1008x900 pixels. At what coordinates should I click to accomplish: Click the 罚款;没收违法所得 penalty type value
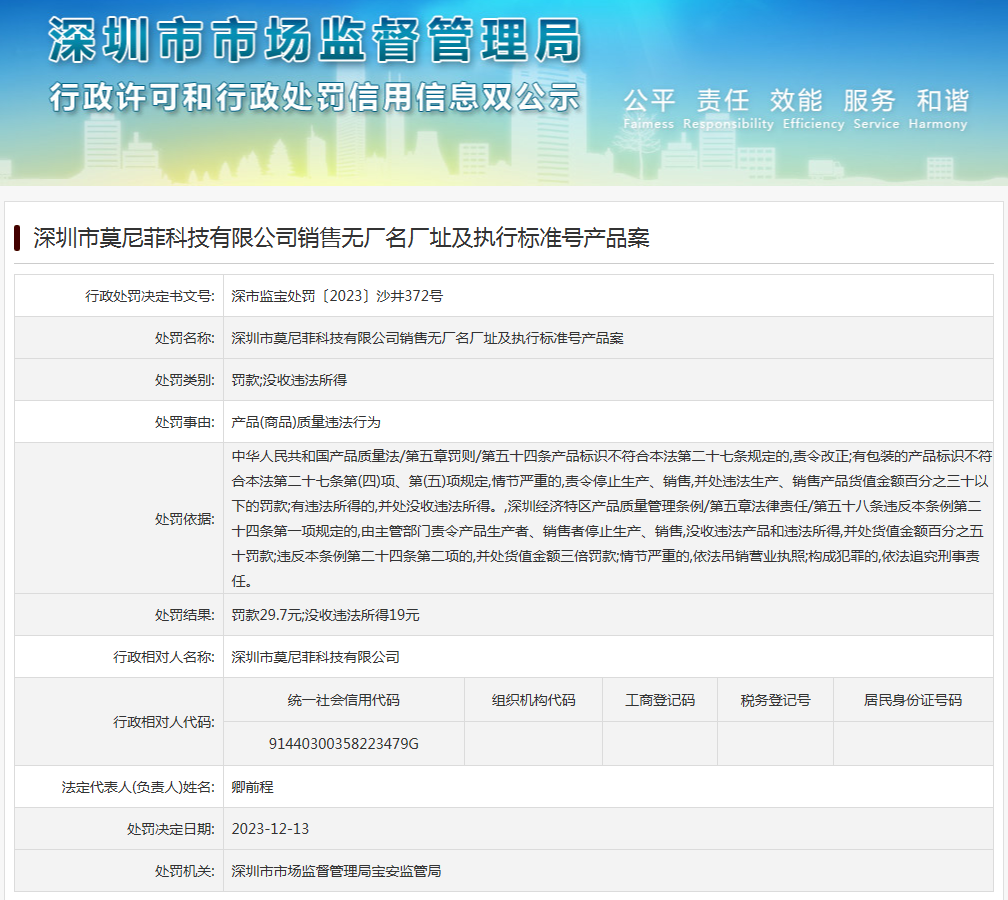tap(289, 380)
